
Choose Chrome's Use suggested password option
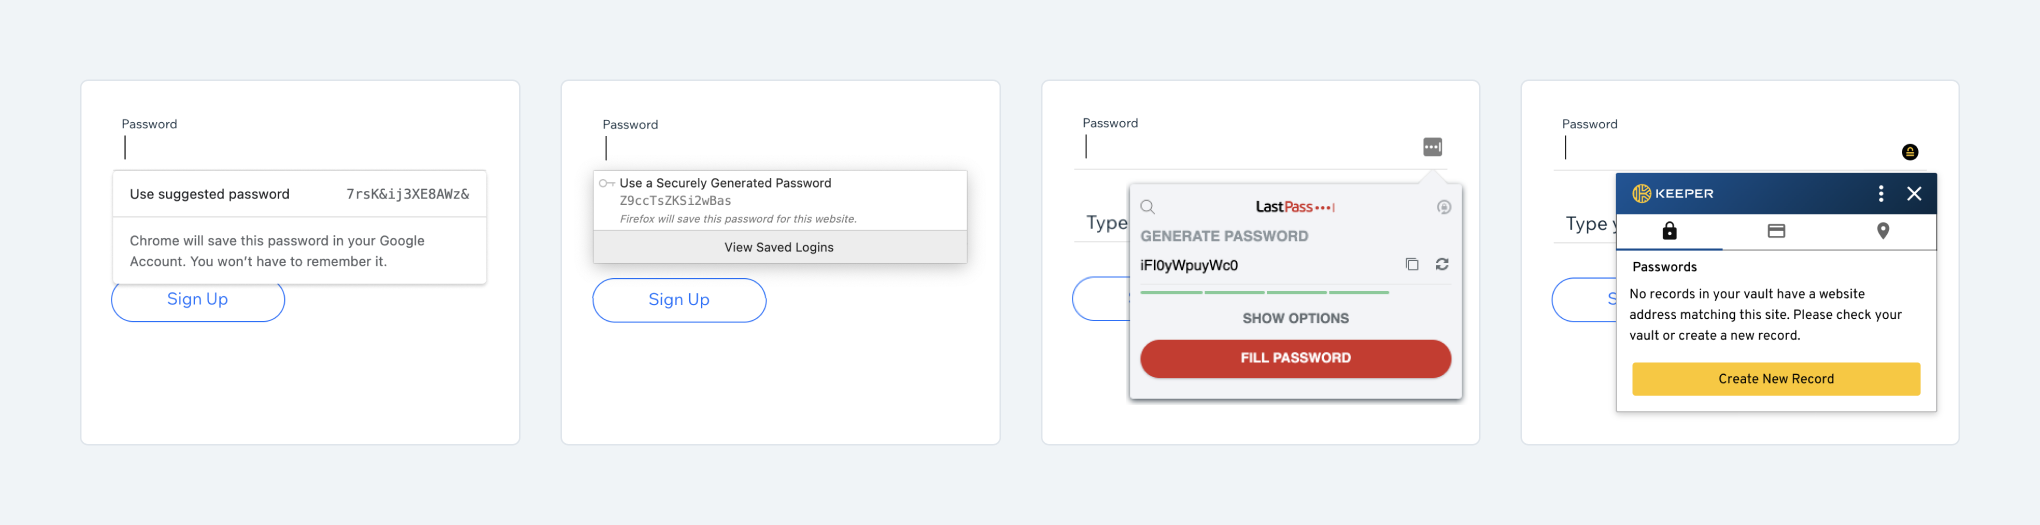299,194
